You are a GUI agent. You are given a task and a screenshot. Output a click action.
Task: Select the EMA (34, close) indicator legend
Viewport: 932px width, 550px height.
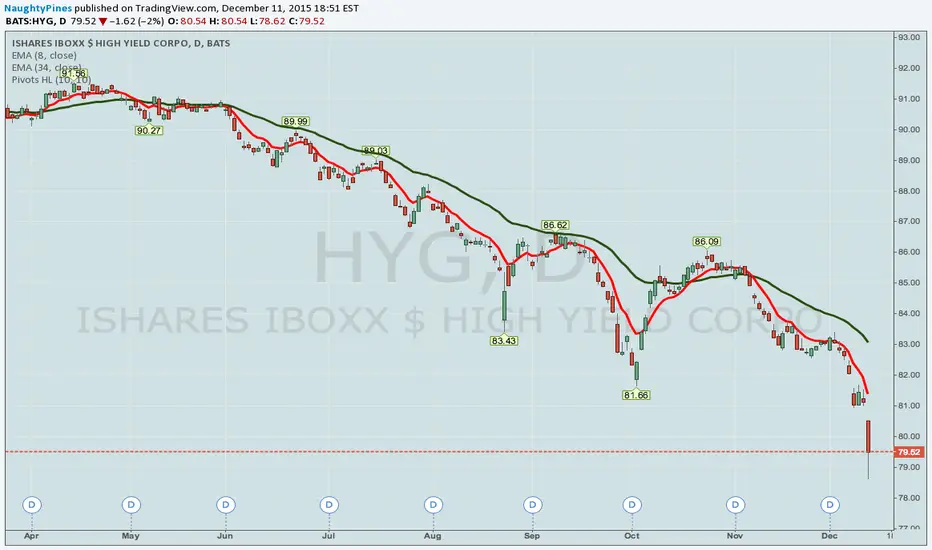(x=46, y=68)
